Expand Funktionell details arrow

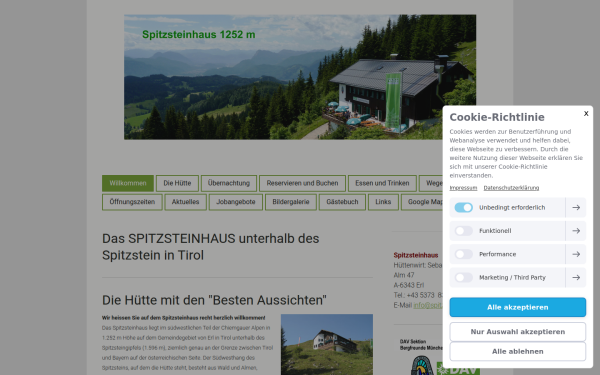pos(576,231)
